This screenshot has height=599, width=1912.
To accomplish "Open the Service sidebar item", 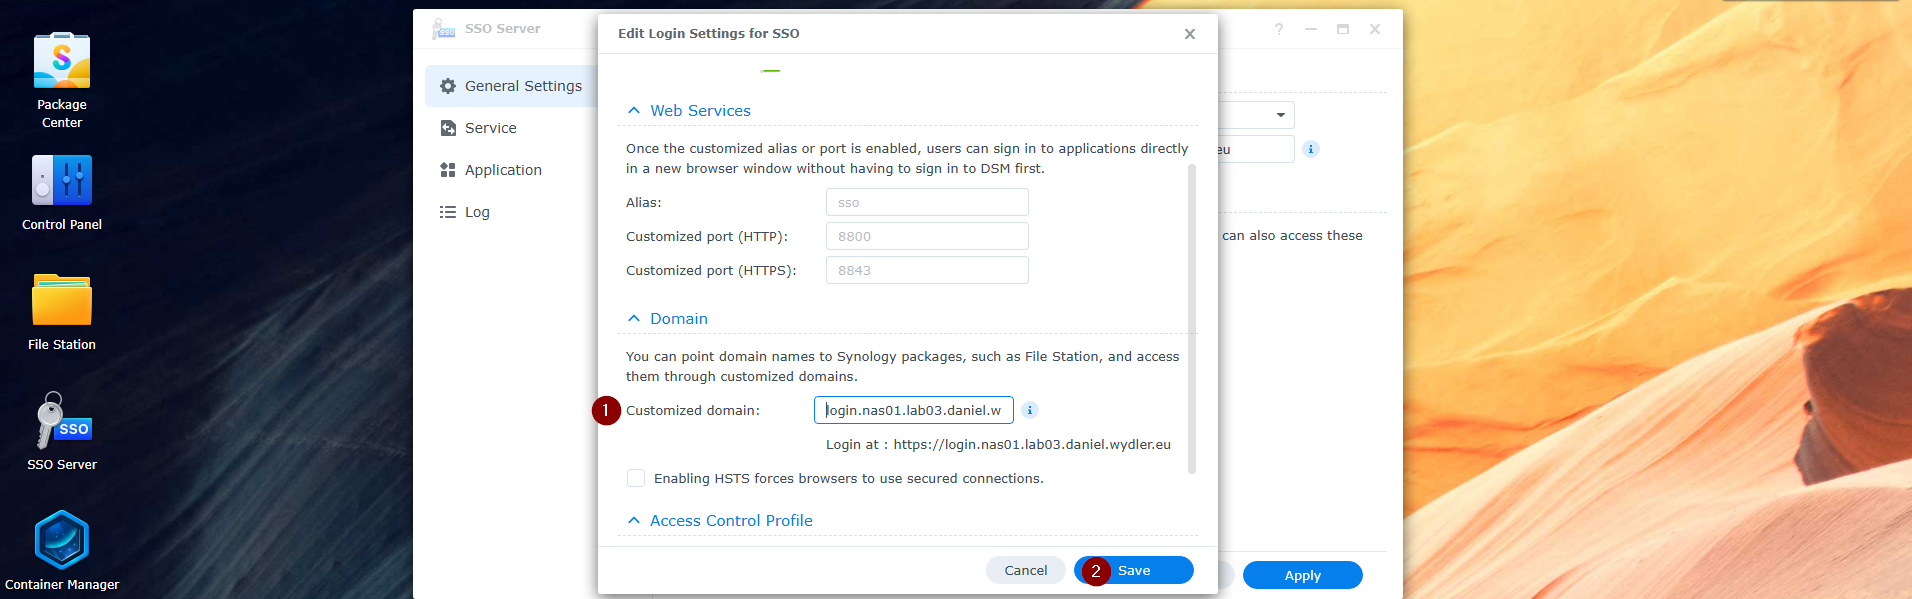I will click(490, 128).
